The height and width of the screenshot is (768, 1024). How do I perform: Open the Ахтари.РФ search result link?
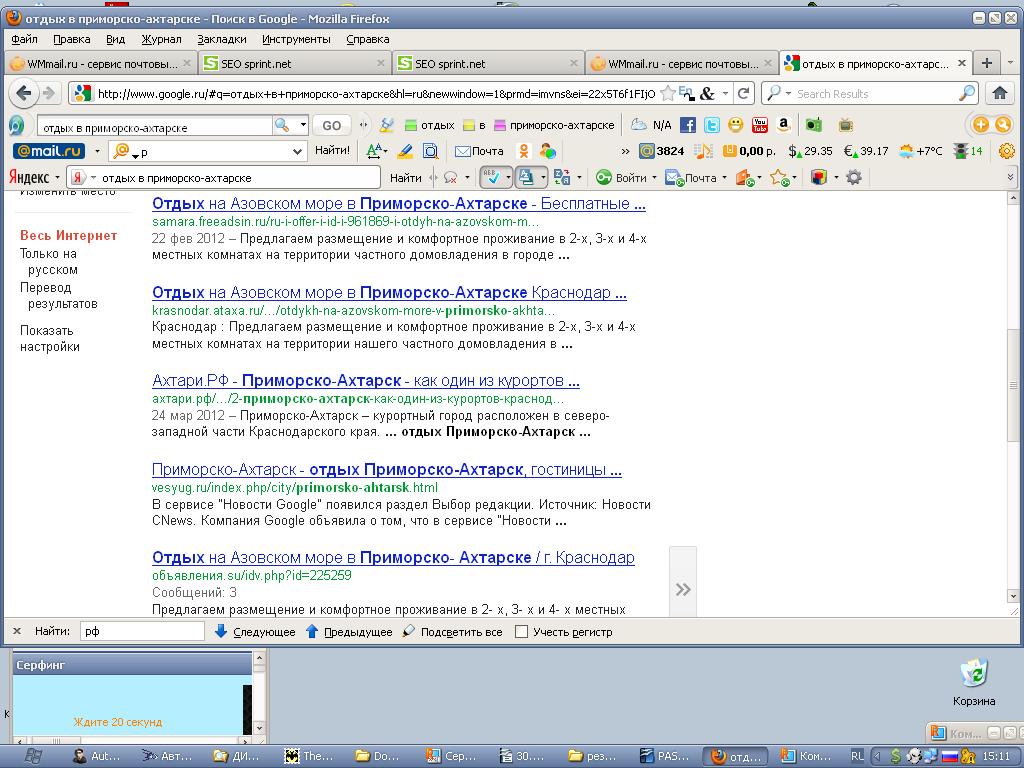(366, 381)
